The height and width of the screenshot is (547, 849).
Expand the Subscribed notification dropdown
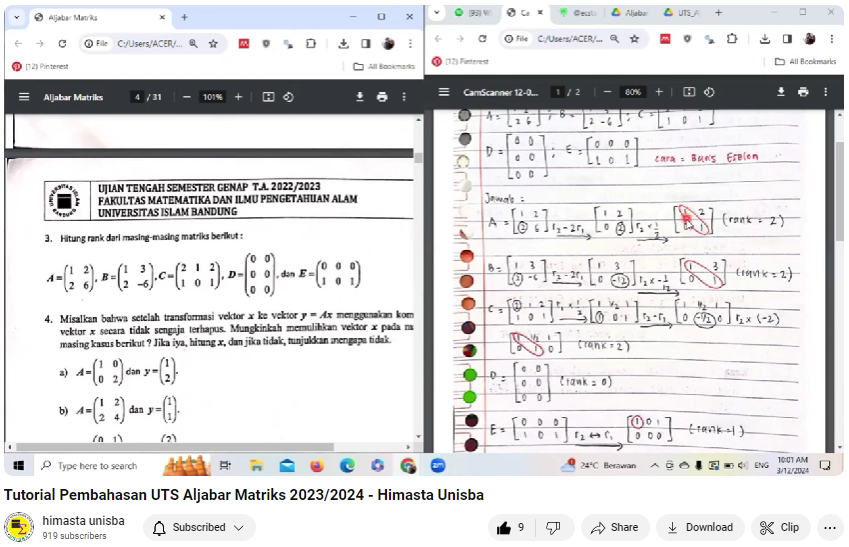click(199, 527)
